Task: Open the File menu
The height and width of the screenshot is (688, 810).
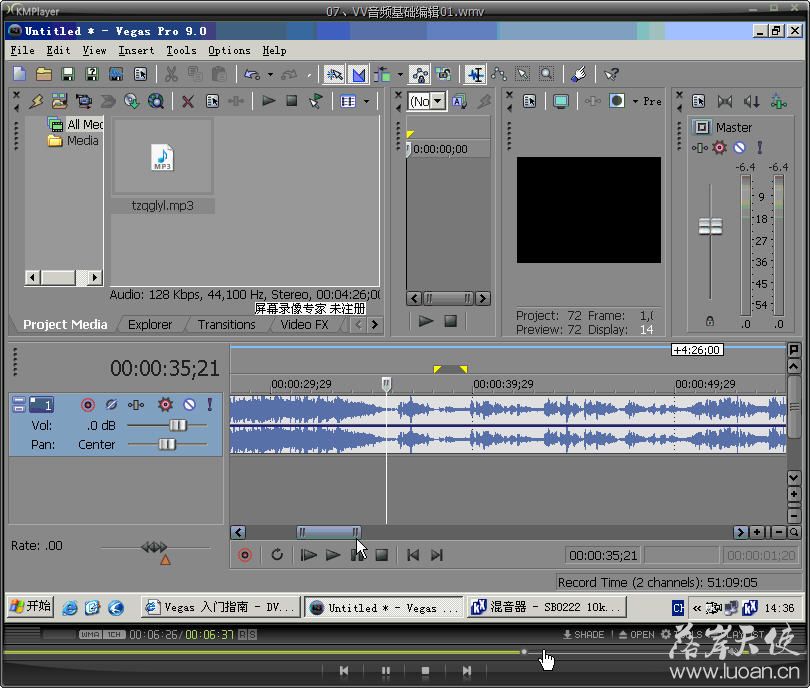Action: point(22,51)
